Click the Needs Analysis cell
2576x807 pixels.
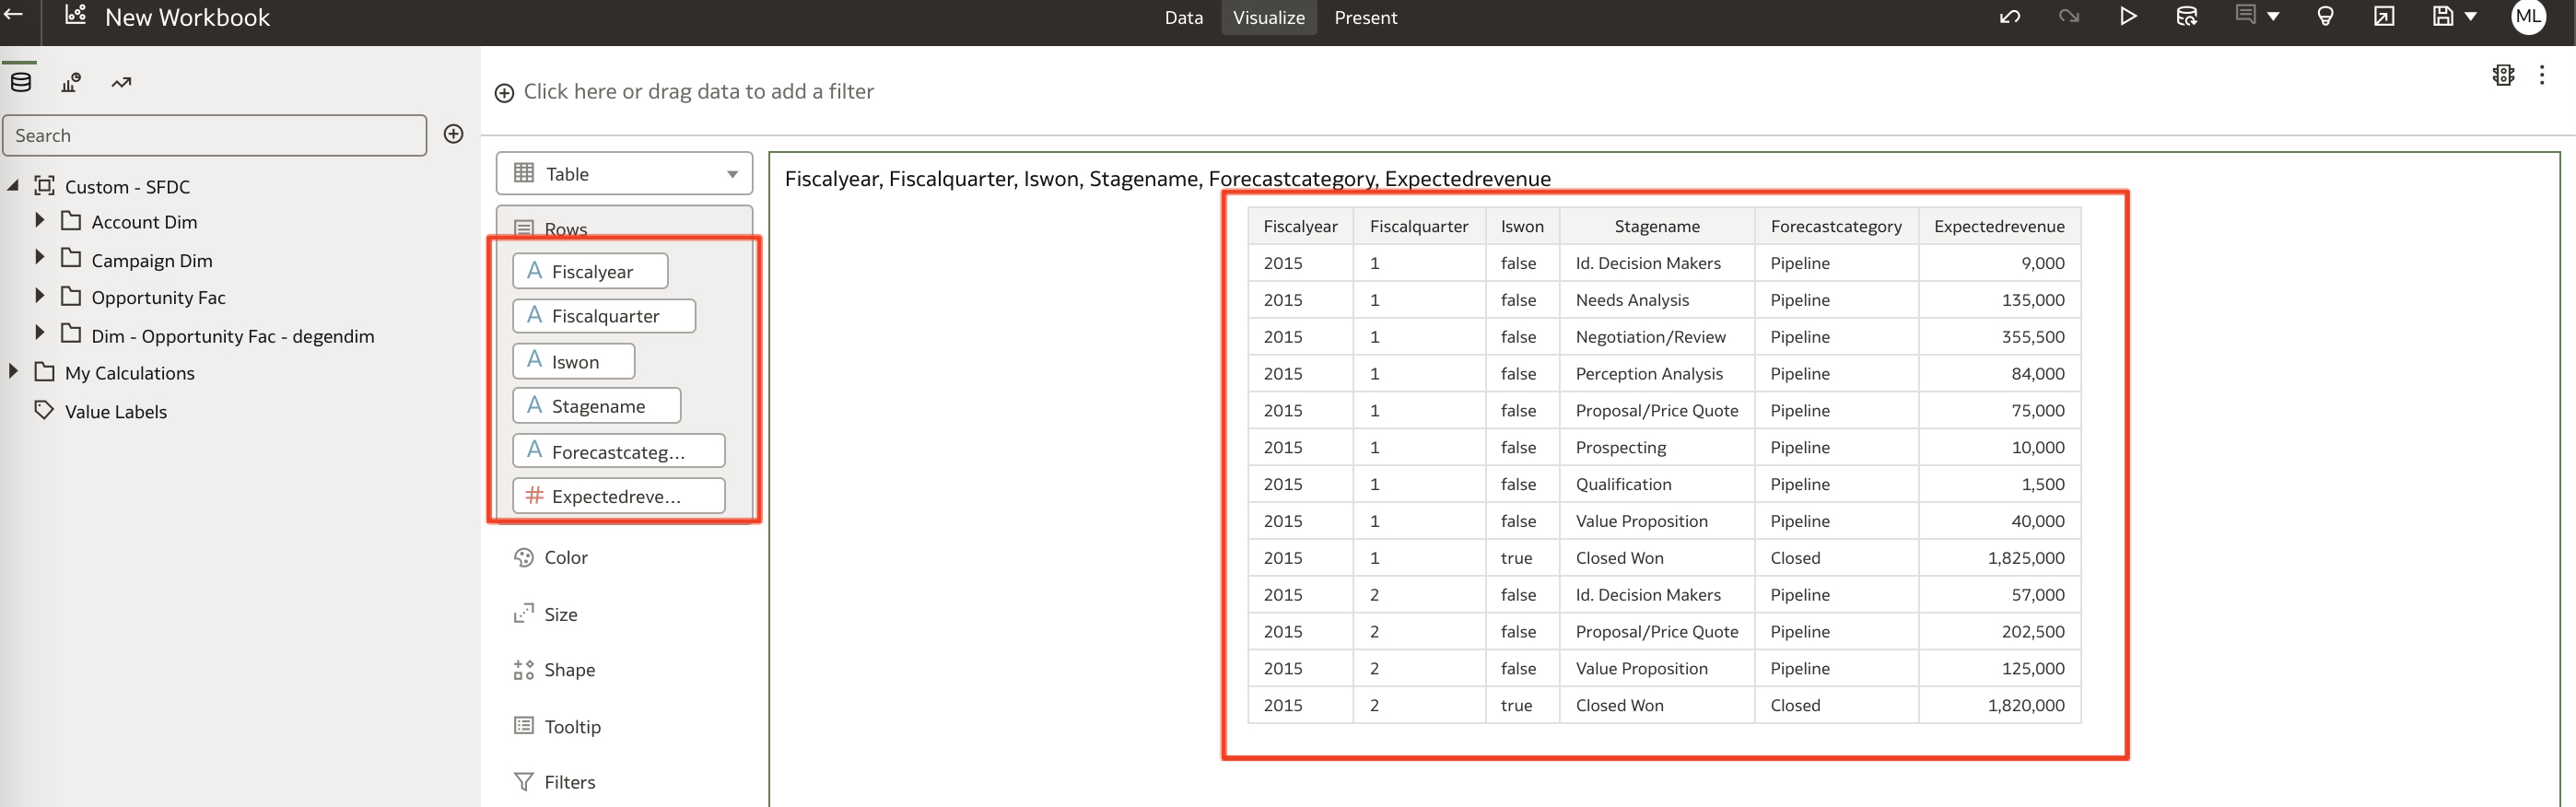(x=1657, y=300)
